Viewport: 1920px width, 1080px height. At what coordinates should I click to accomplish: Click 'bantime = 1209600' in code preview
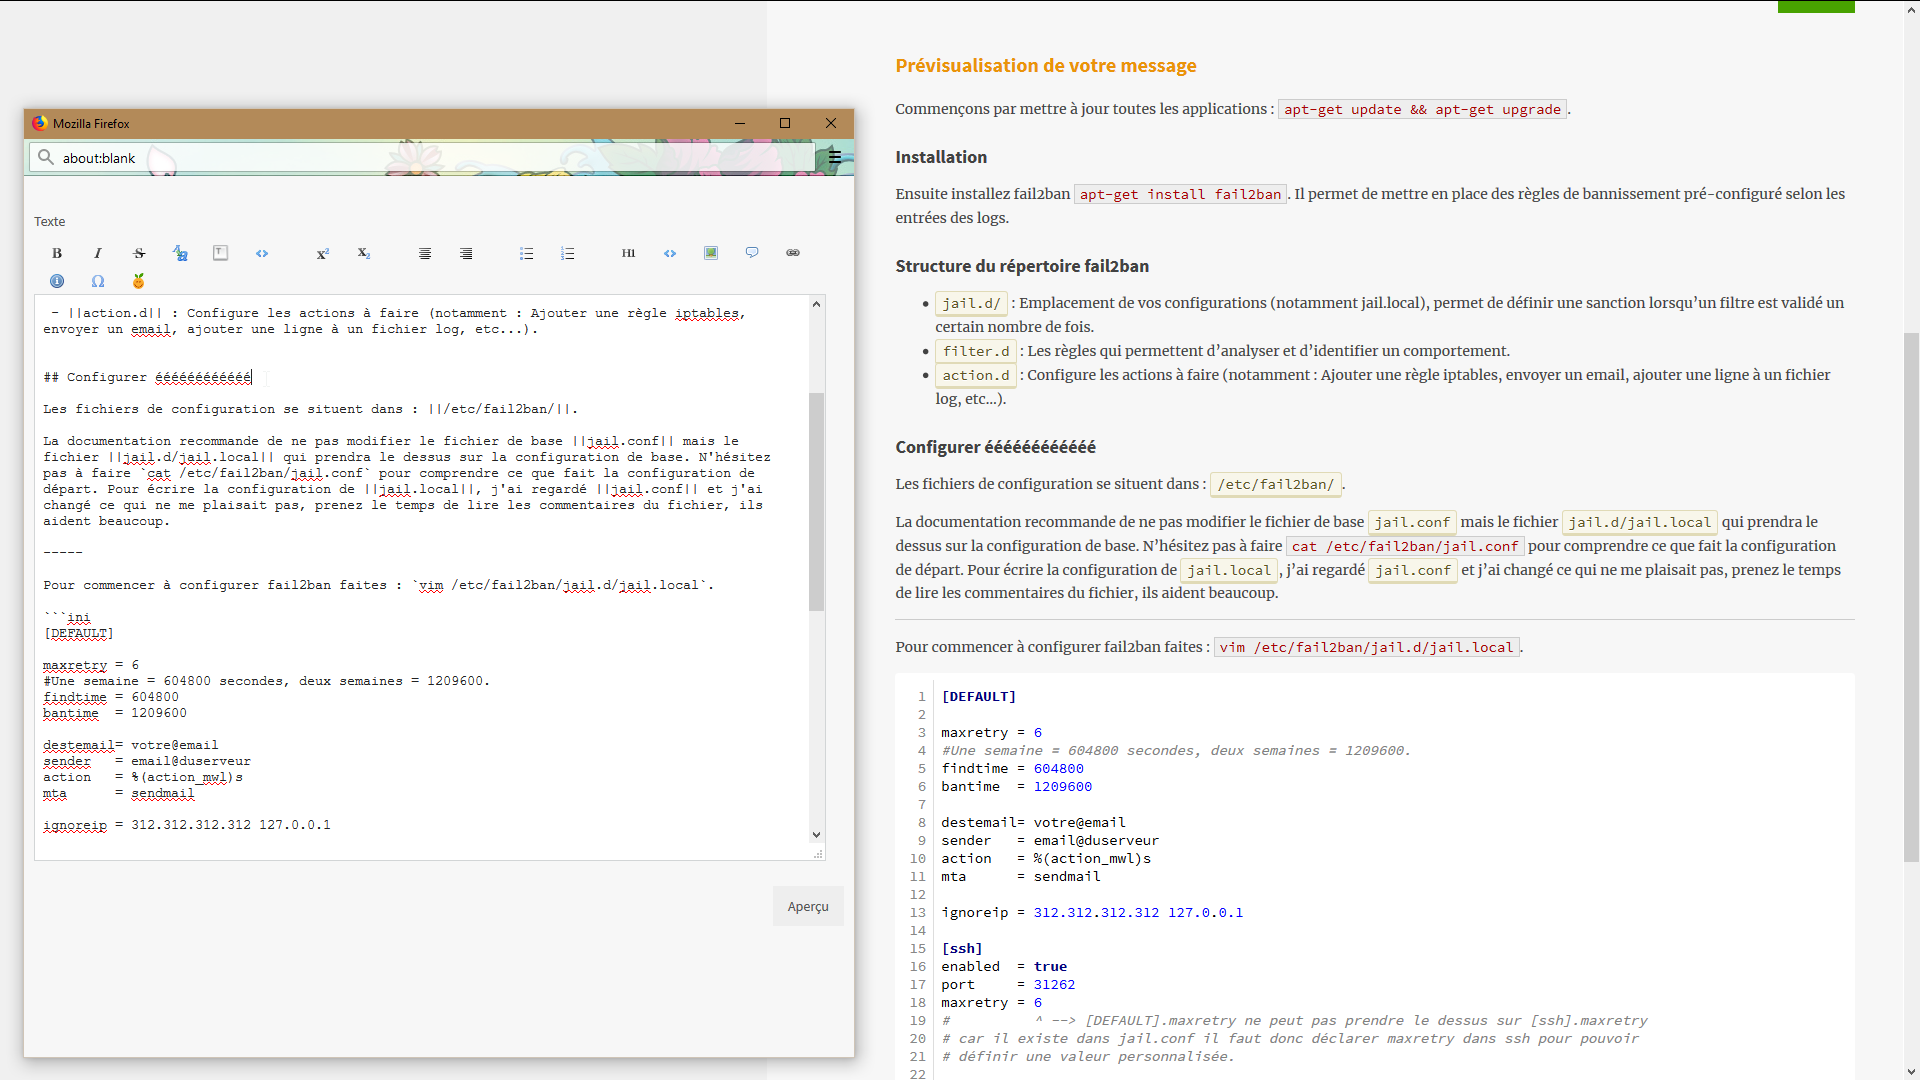1016,787
